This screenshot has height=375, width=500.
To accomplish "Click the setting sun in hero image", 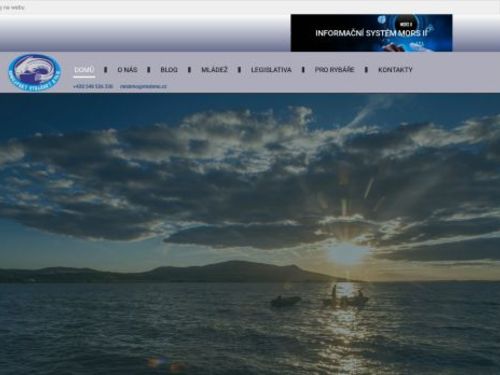I will [x=347, y=254].
